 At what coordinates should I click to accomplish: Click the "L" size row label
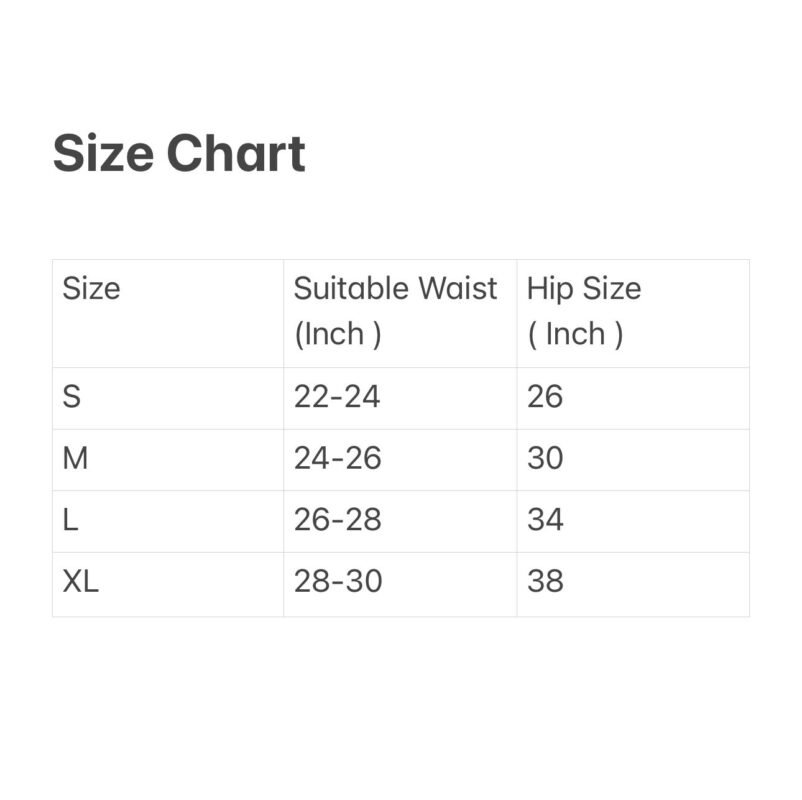click(70, 520)
